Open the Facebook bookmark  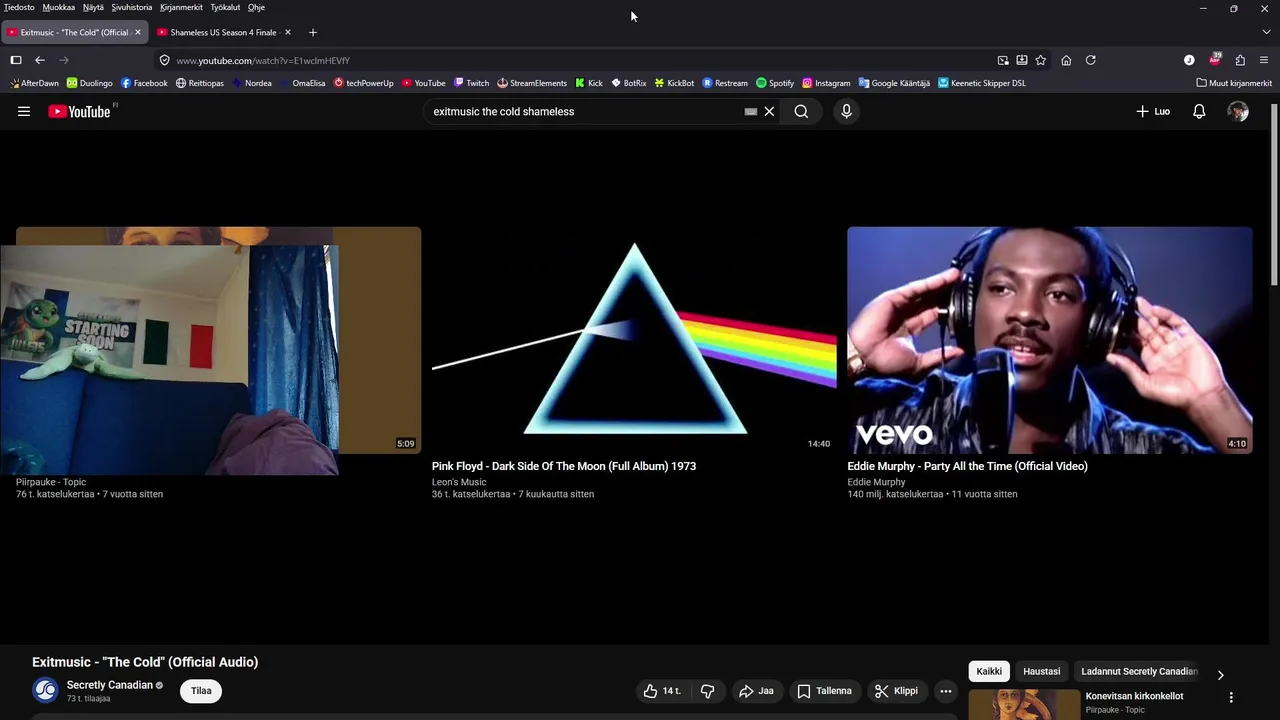click(x=144, y=83)
